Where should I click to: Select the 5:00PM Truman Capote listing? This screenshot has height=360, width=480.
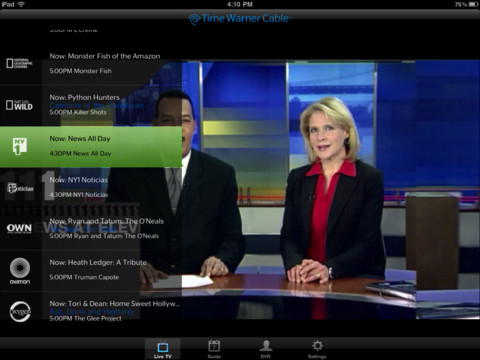click(84, 277)
